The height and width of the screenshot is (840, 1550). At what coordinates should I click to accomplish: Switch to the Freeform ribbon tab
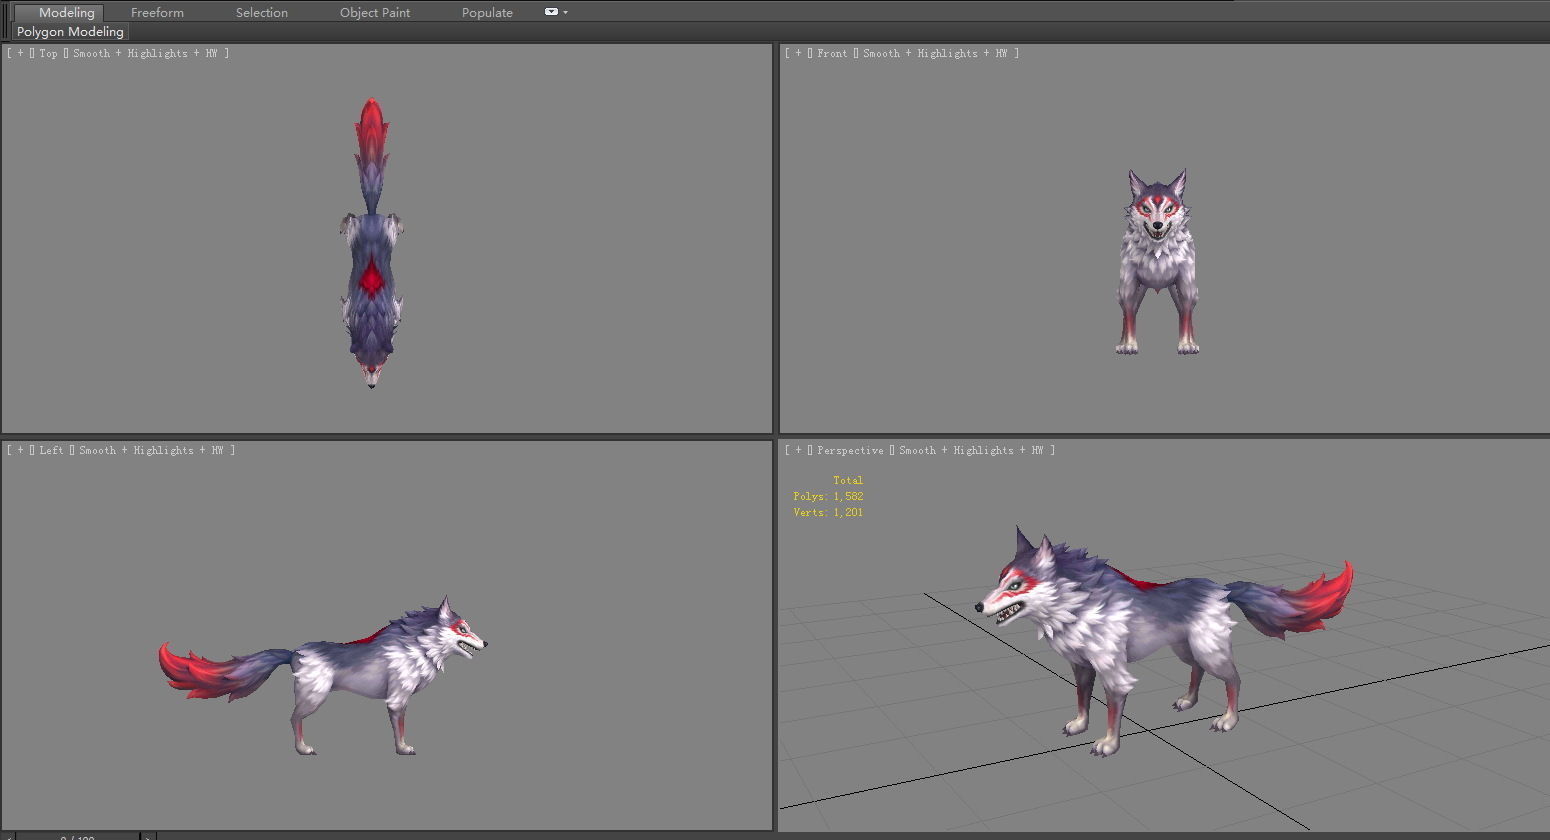157,12
